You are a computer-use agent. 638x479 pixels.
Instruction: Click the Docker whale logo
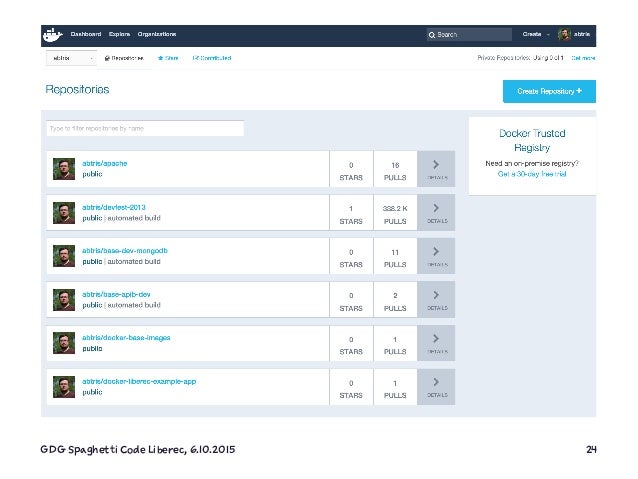pos(52,35)
